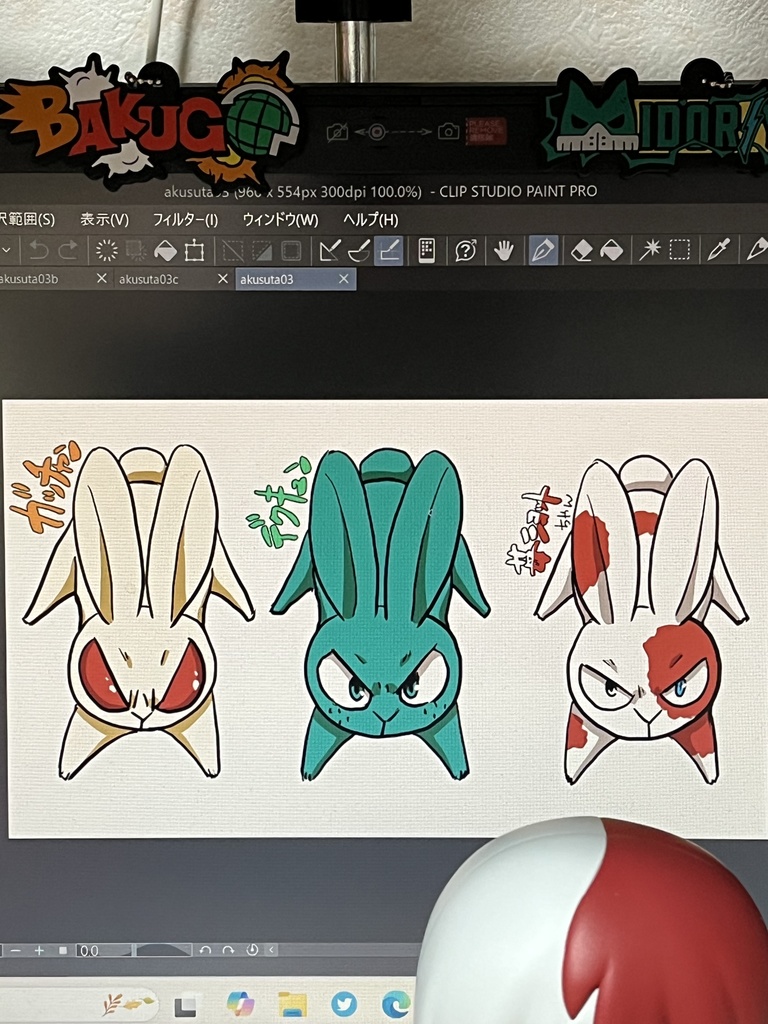Image resolution: width=768 pixels, height=1024 pixels.
Task: Open the フィルター(I) menu
Action: (185, 220)
